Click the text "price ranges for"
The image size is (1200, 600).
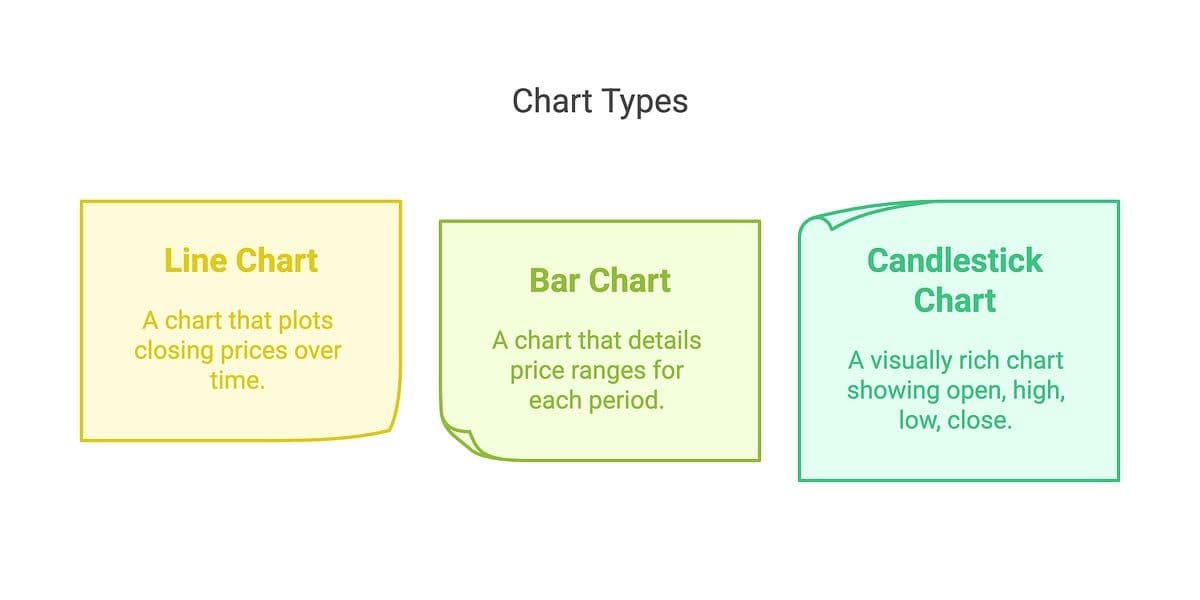[597, 370]
